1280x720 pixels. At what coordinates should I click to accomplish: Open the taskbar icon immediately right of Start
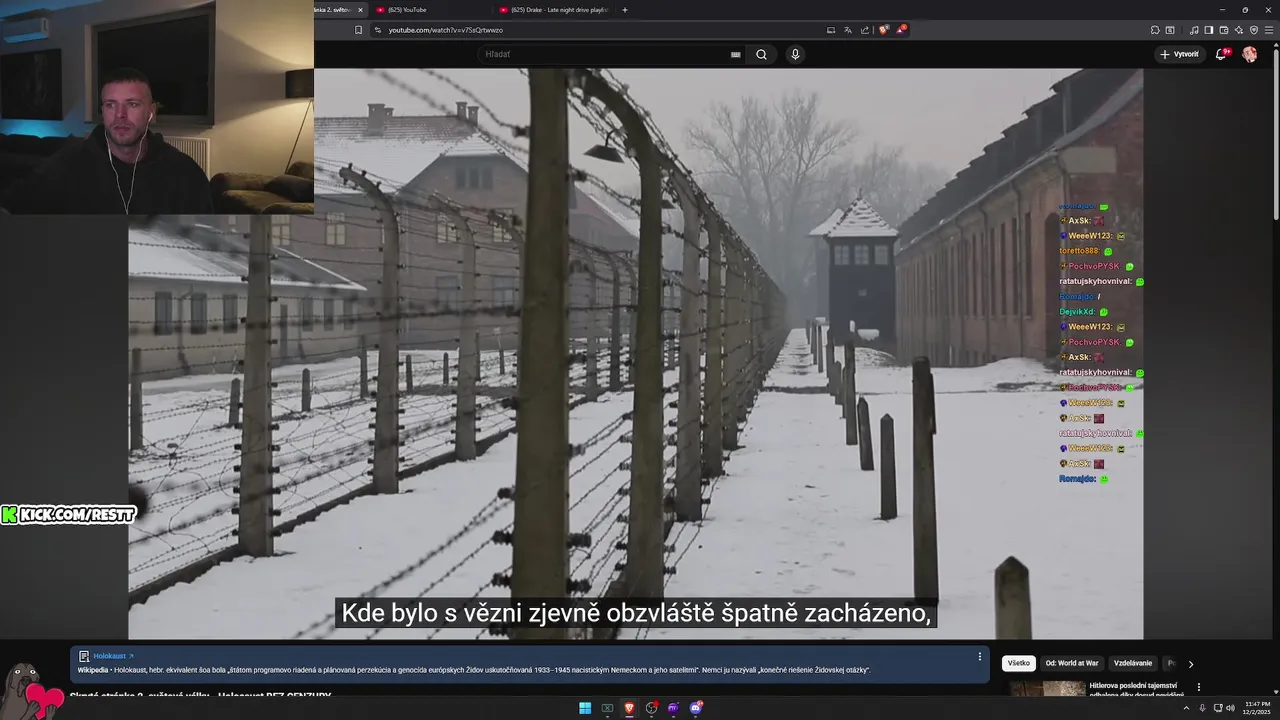[x=607, y=708]
